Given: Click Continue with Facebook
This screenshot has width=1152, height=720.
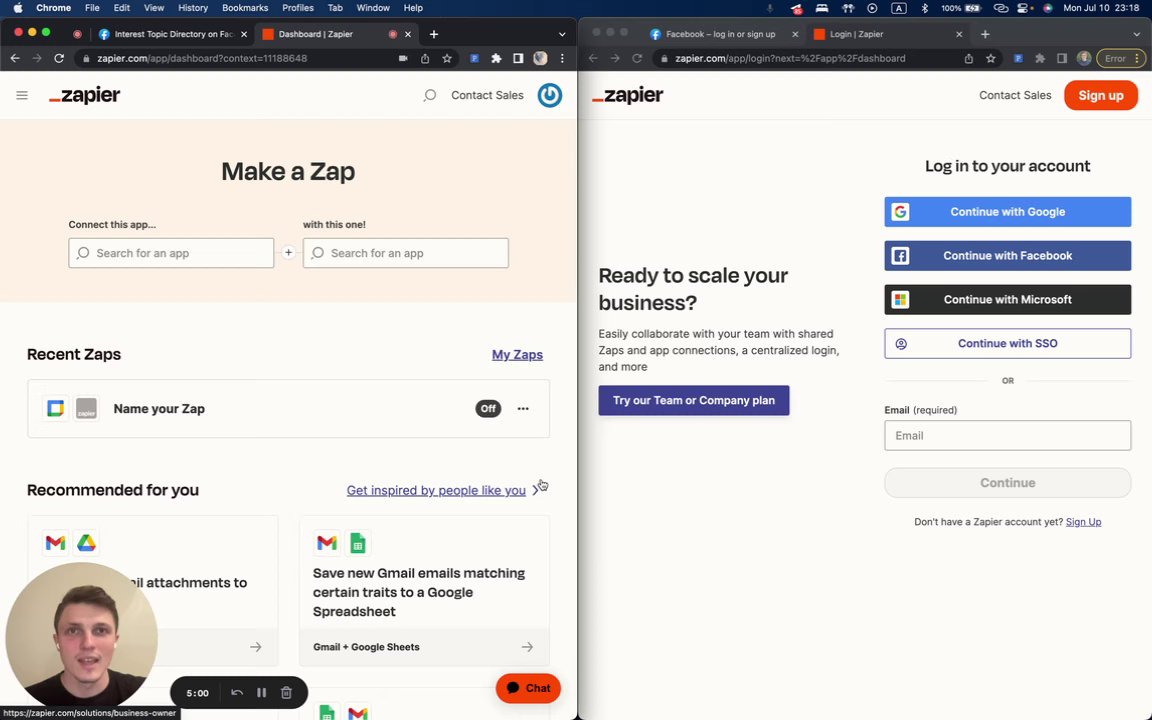Looking at the screenshot, I should (1007, 256).
